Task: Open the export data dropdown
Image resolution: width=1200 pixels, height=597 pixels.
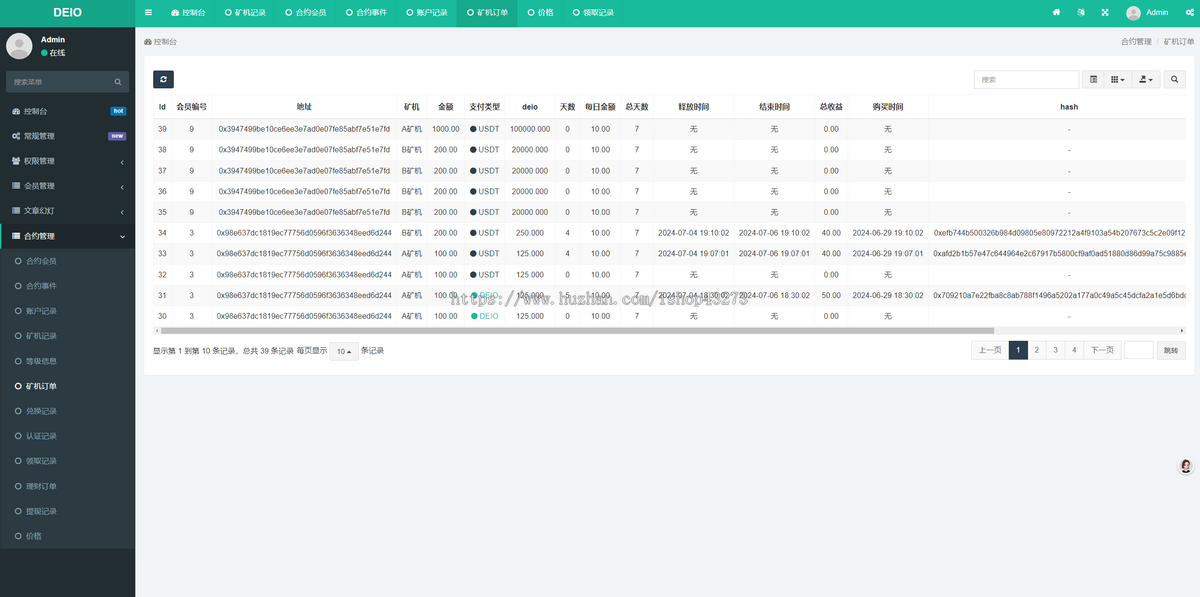Action: click(1147, 79)
